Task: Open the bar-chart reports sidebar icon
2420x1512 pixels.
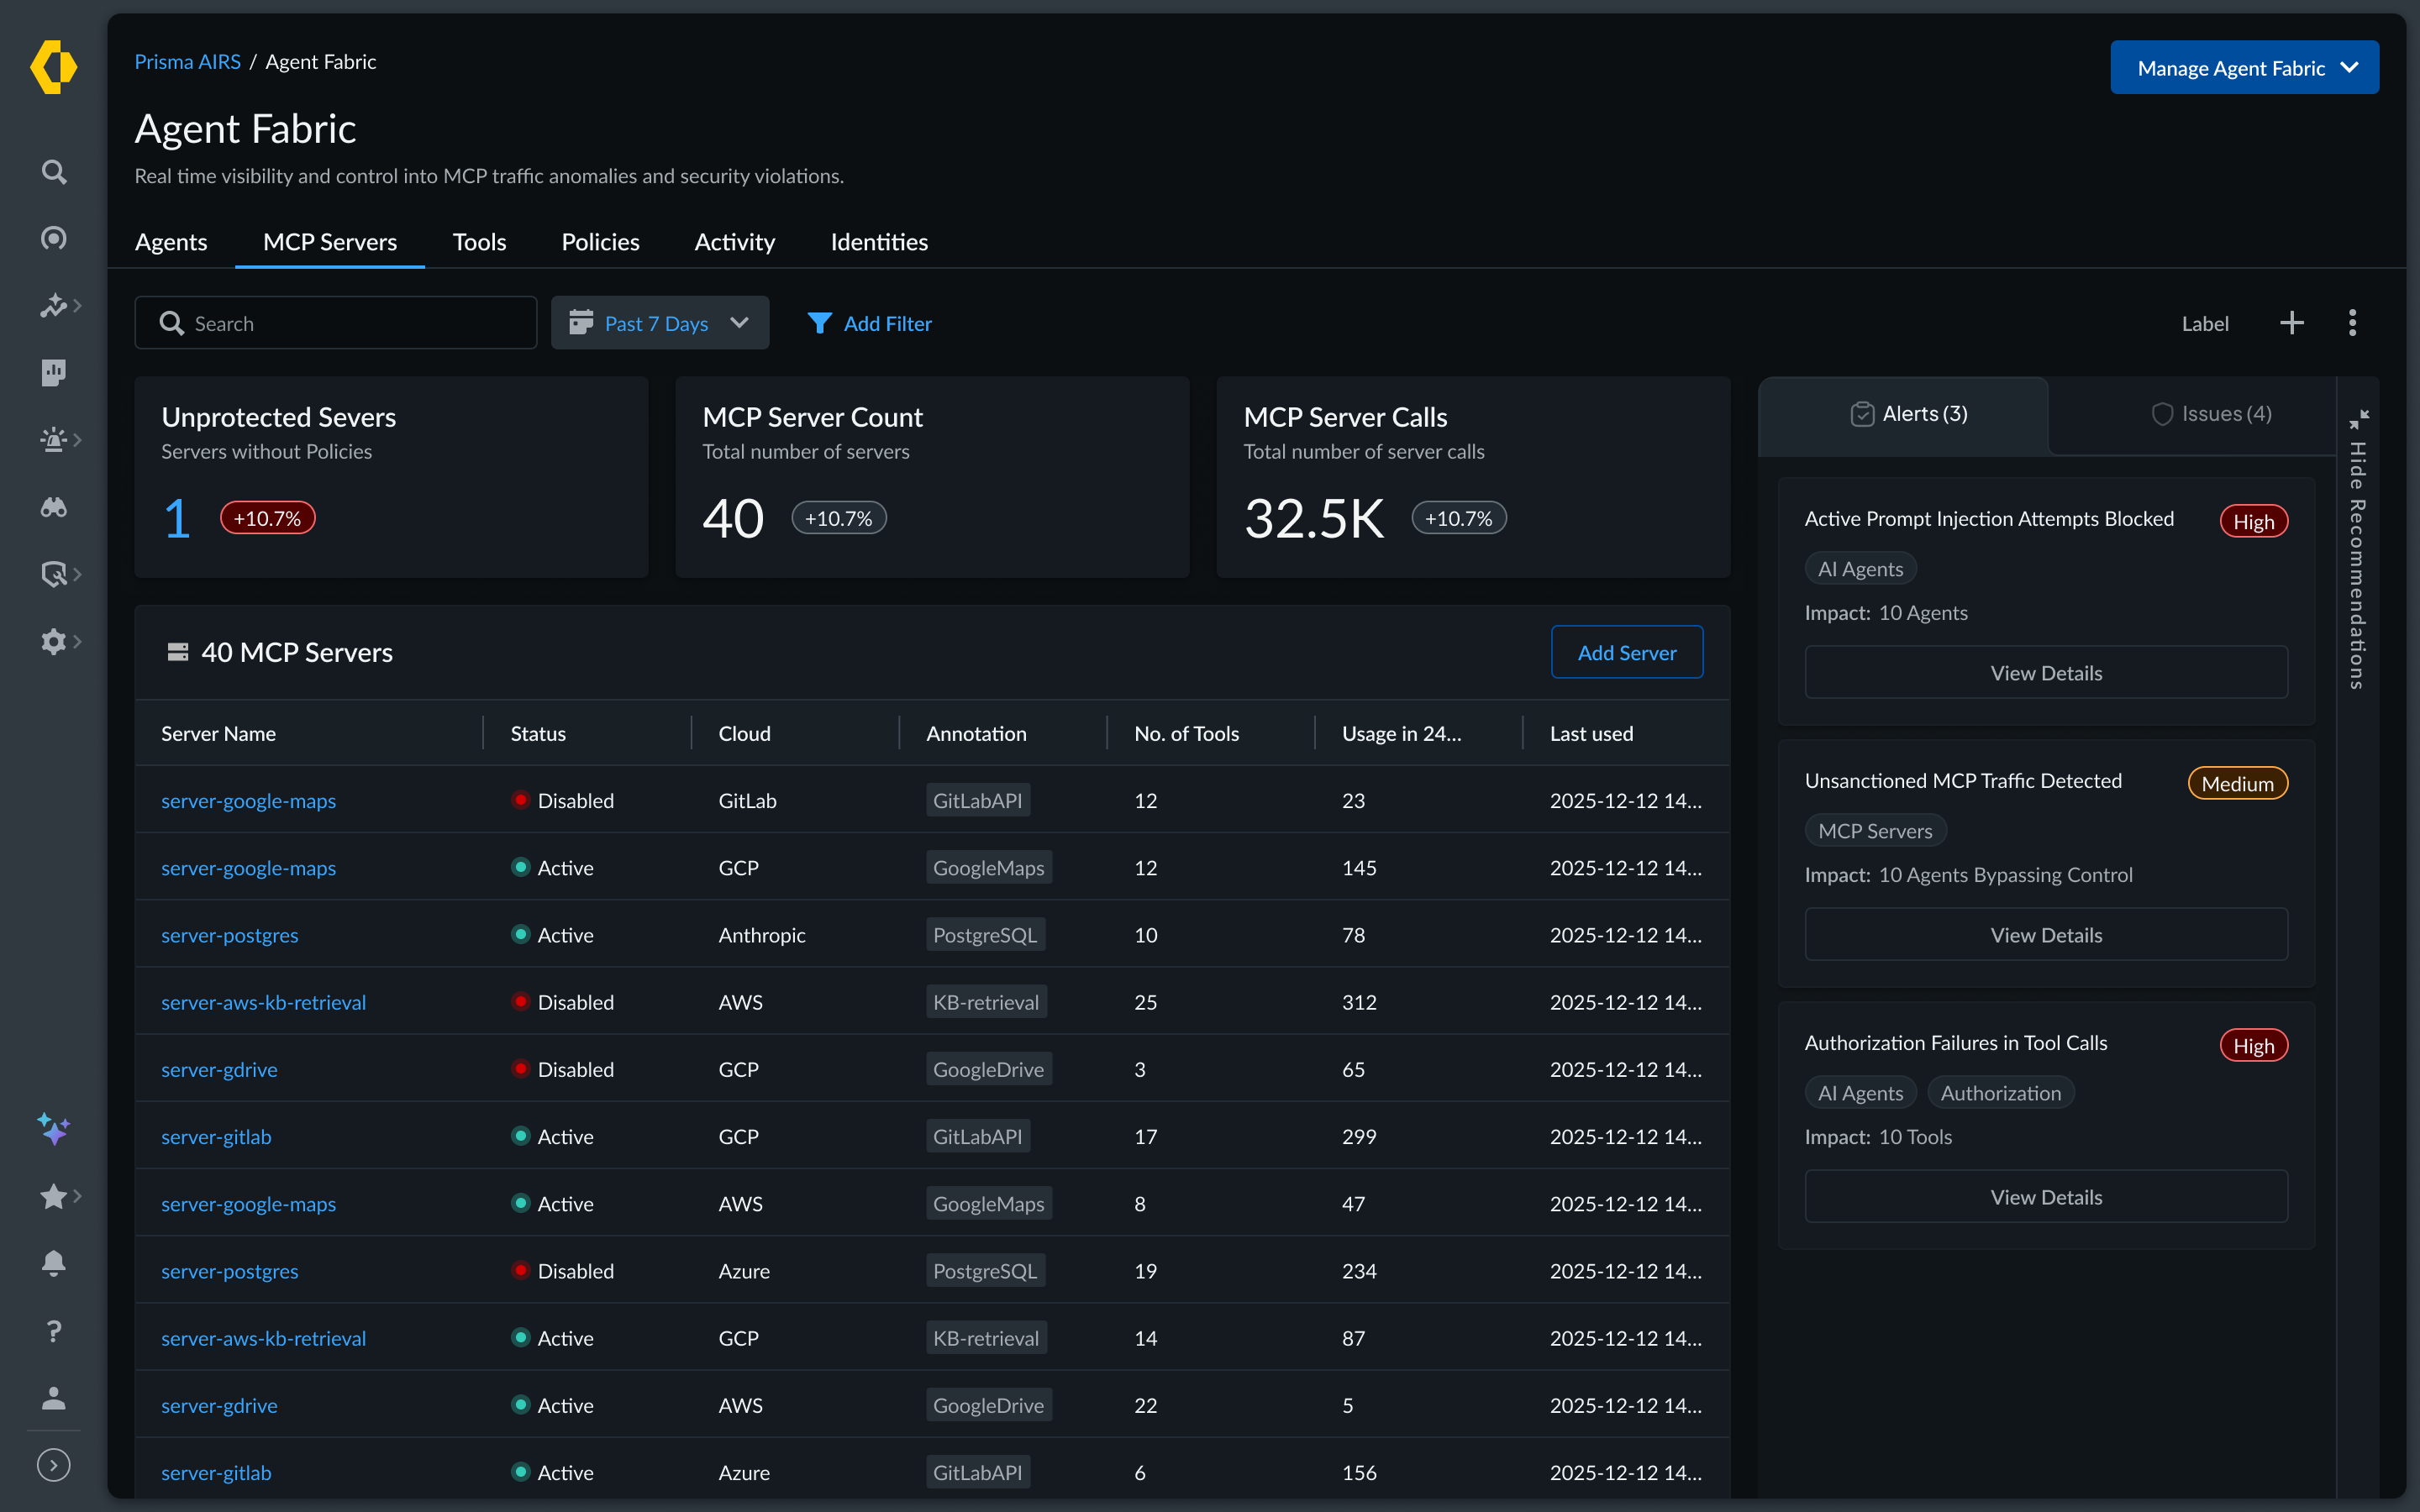Action: pyautogui.click(x=54, y=372)
